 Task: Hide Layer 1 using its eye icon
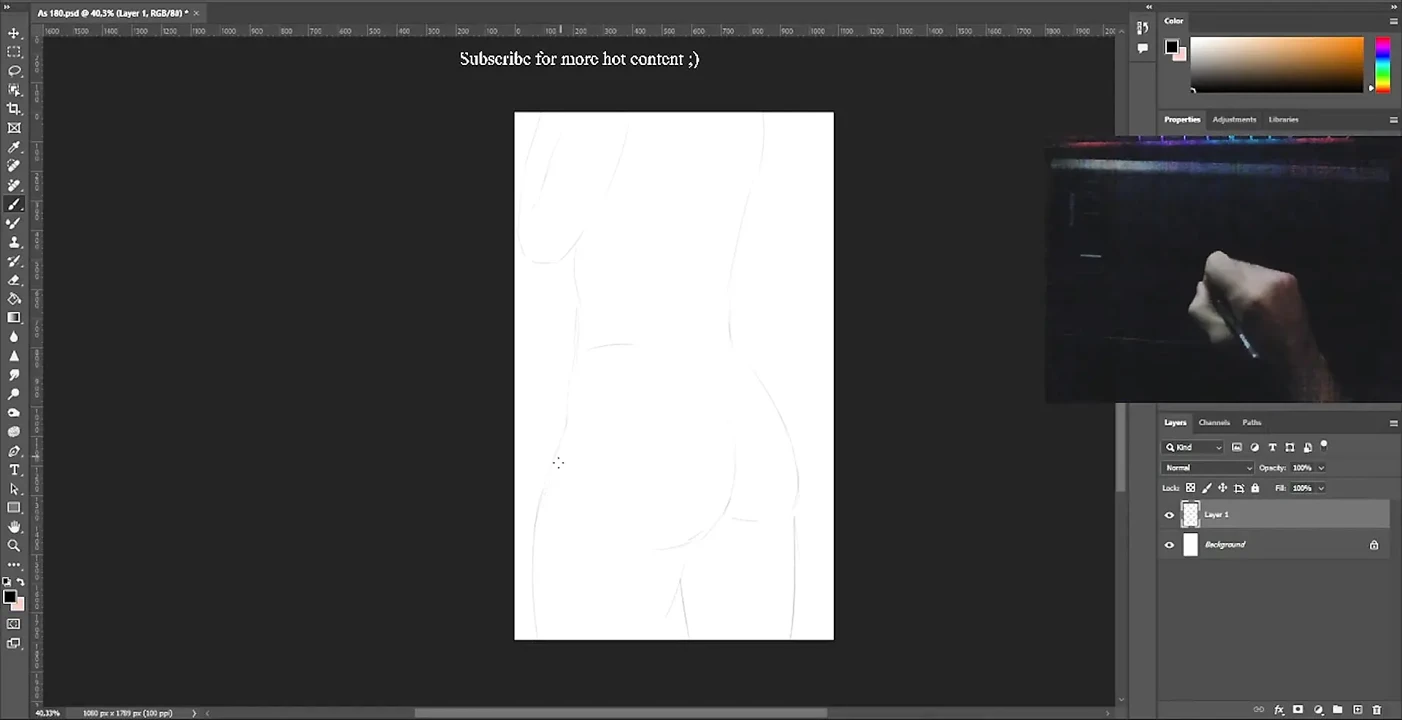[x=1169, y=515]
